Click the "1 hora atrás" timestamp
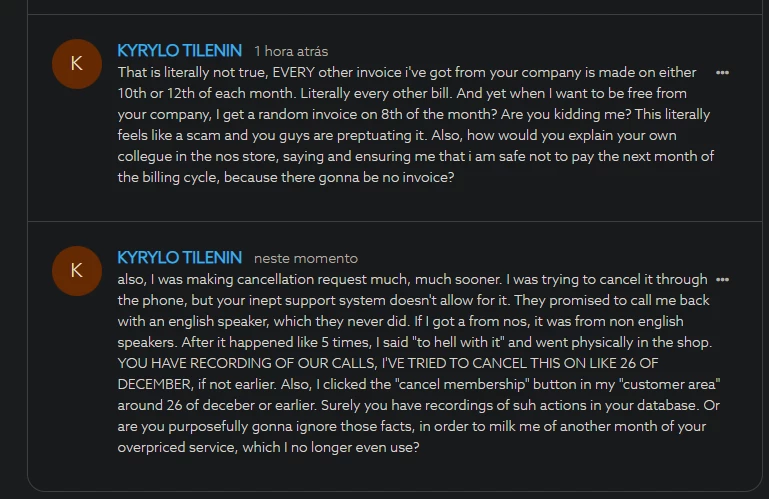 pyautogui.click(x=291, y=51)
